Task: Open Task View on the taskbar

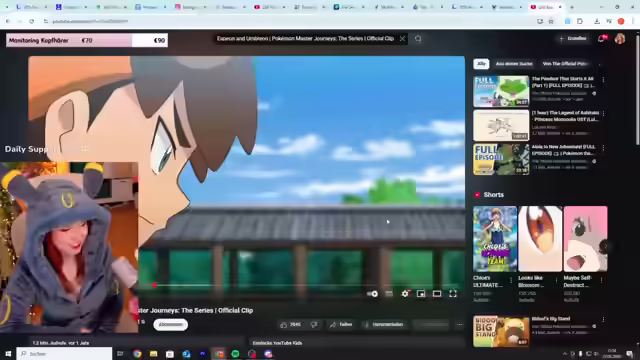Action: click(120, 354)
